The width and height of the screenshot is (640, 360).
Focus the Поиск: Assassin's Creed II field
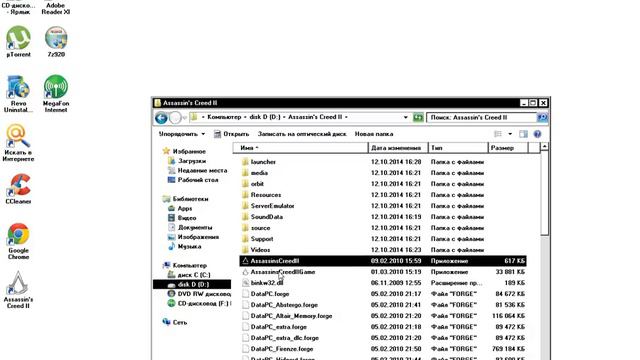482,118
